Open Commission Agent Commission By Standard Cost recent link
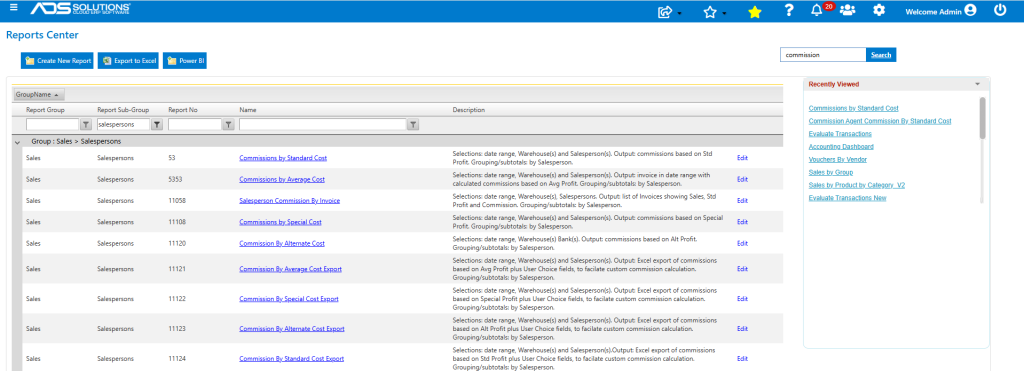1024x371 pixels. point(880,121)
